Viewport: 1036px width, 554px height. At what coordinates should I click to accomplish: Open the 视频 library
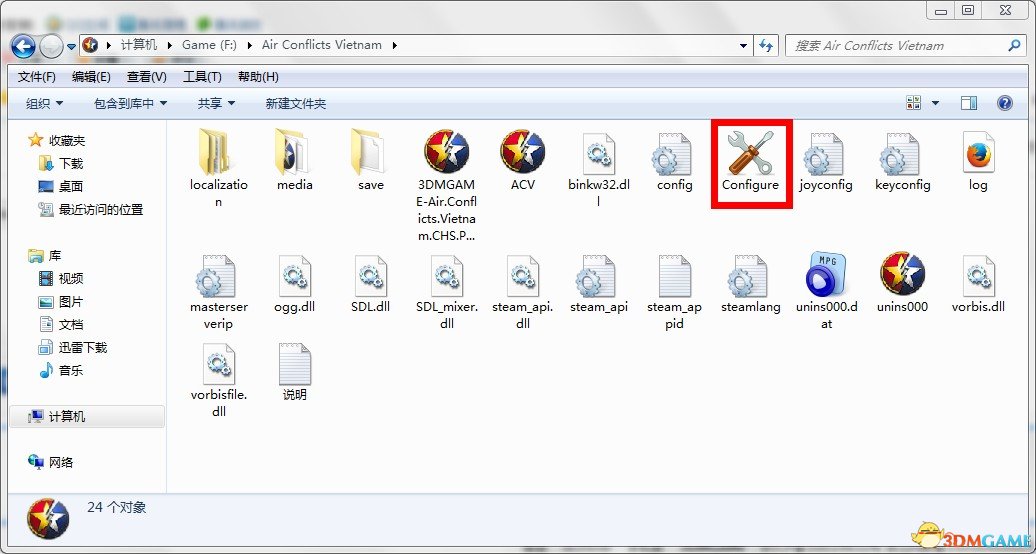[x=71, y=278]
